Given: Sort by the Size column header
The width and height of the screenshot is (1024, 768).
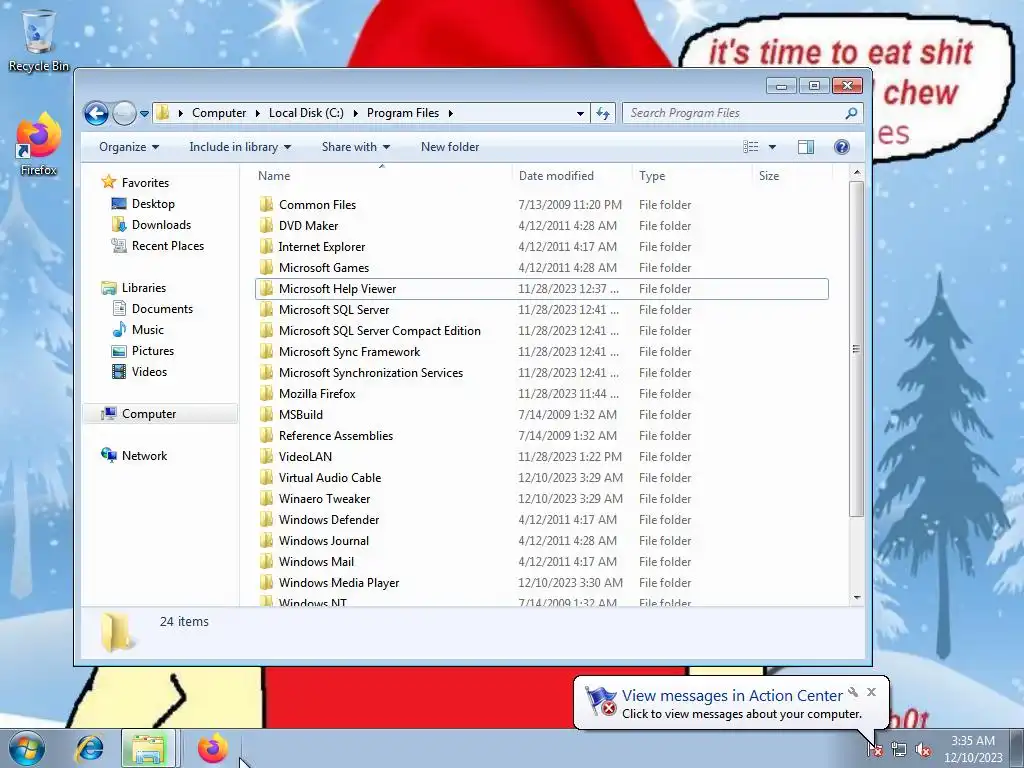Looking at the screenshot, I should click(x=792, y=176).
